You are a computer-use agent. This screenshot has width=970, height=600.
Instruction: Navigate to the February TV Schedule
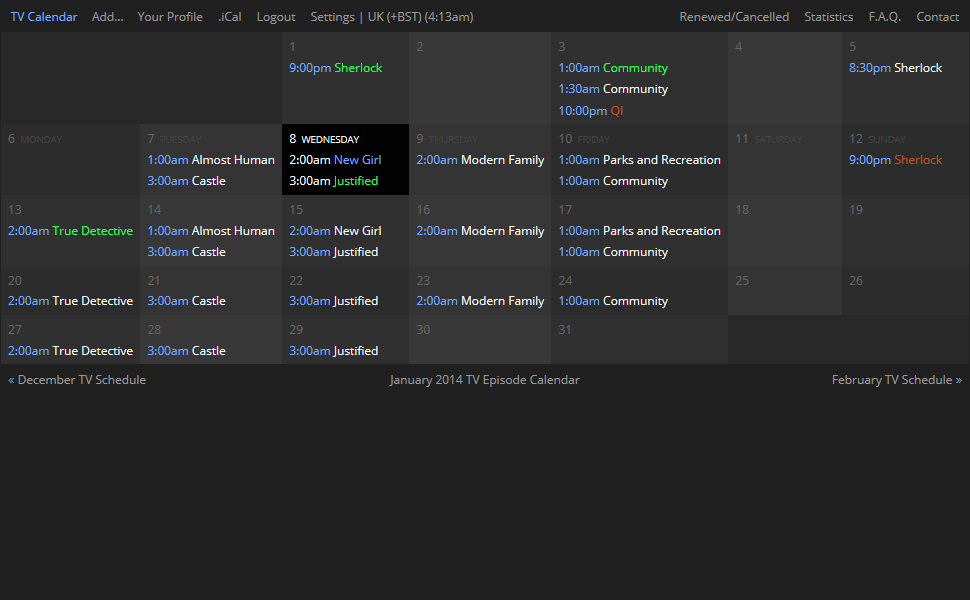[896, 380]
